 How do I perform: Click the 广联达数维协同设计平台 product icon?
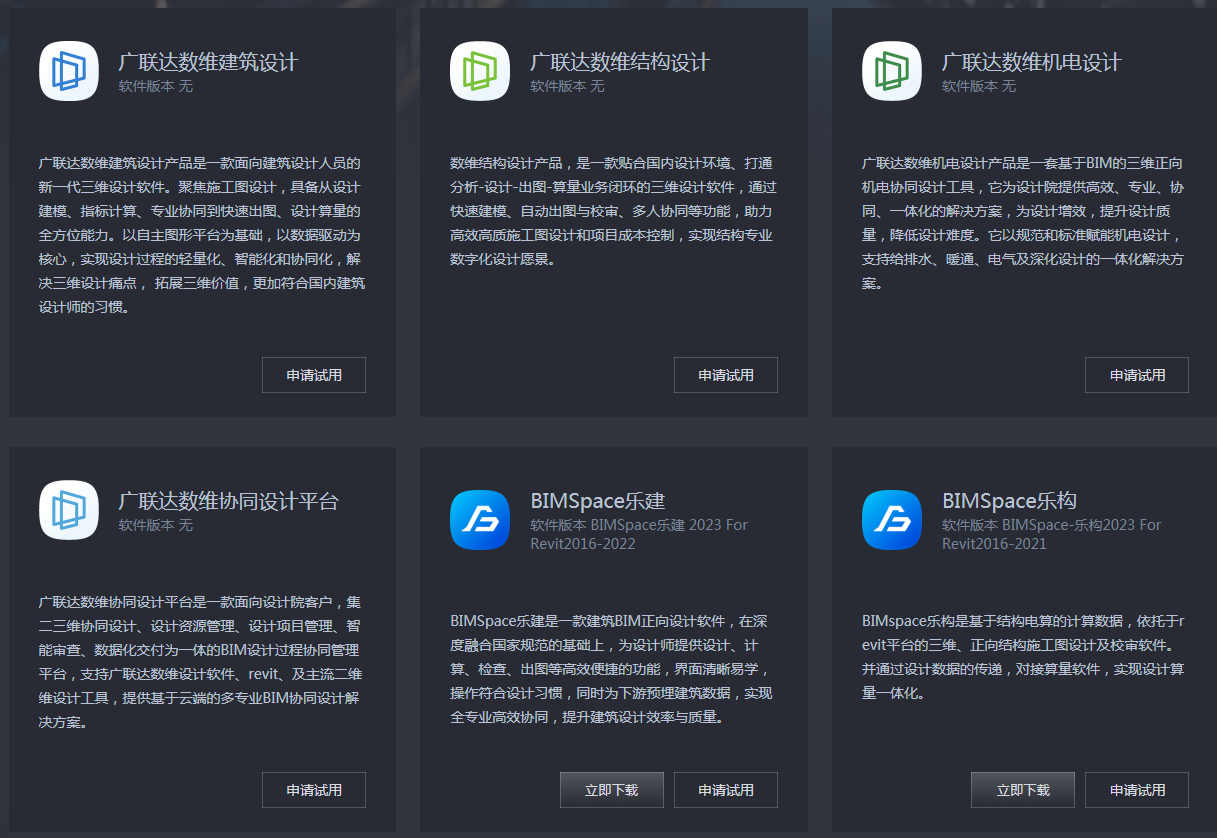pyautogui.click(x=69, y=510)
